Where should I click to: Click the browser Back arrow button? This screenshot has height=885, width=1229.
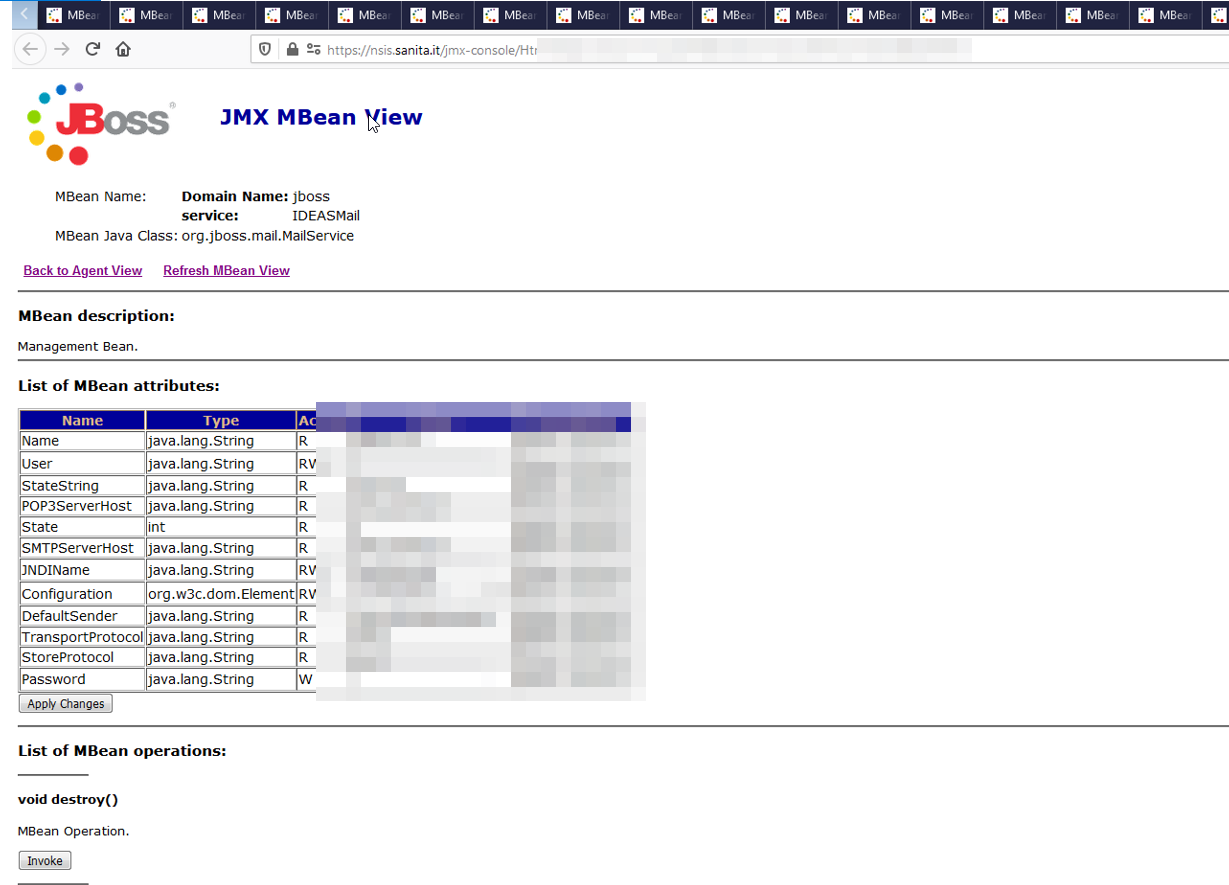(31, 49)
